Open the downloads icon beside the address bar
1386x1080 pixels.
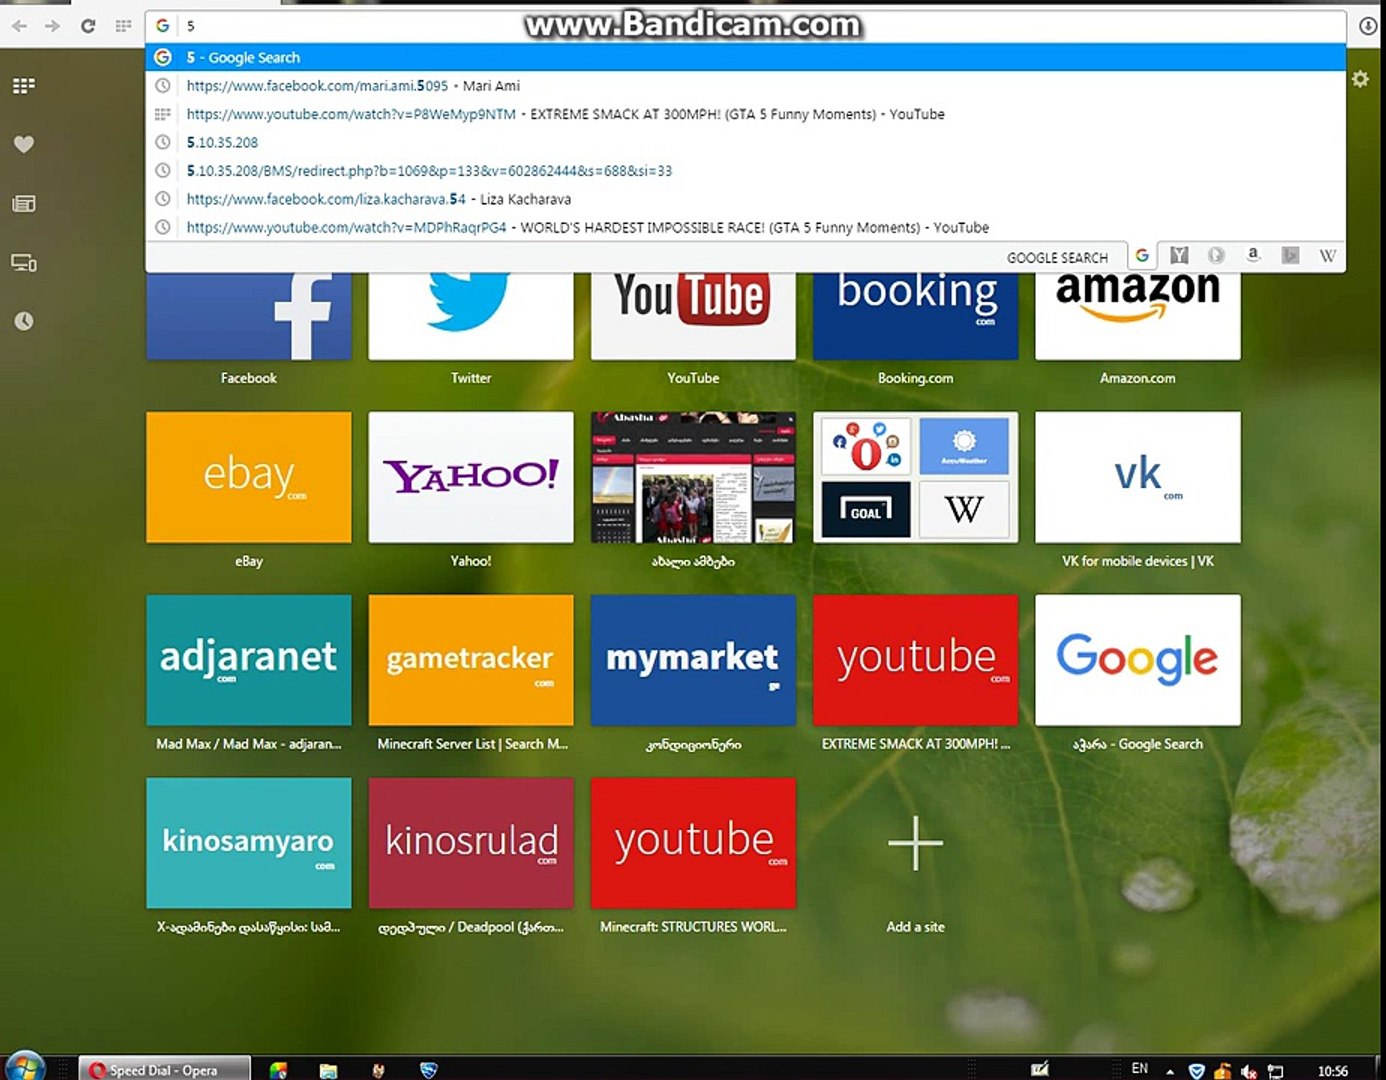point(1367,26)
